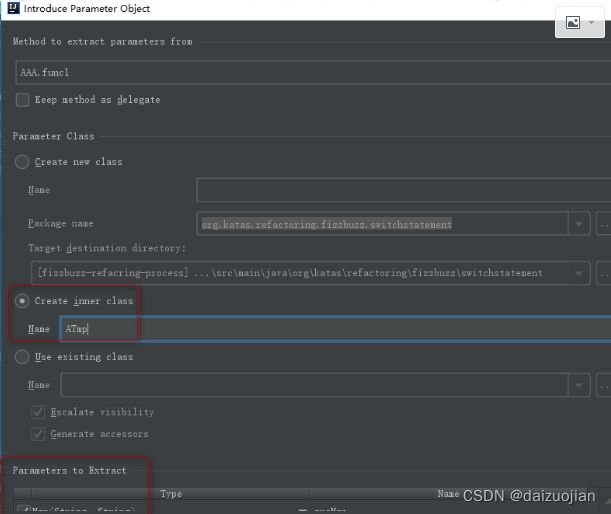Click the Target destination directory label
Screen dimensions: 611x514
coord(107,248)
